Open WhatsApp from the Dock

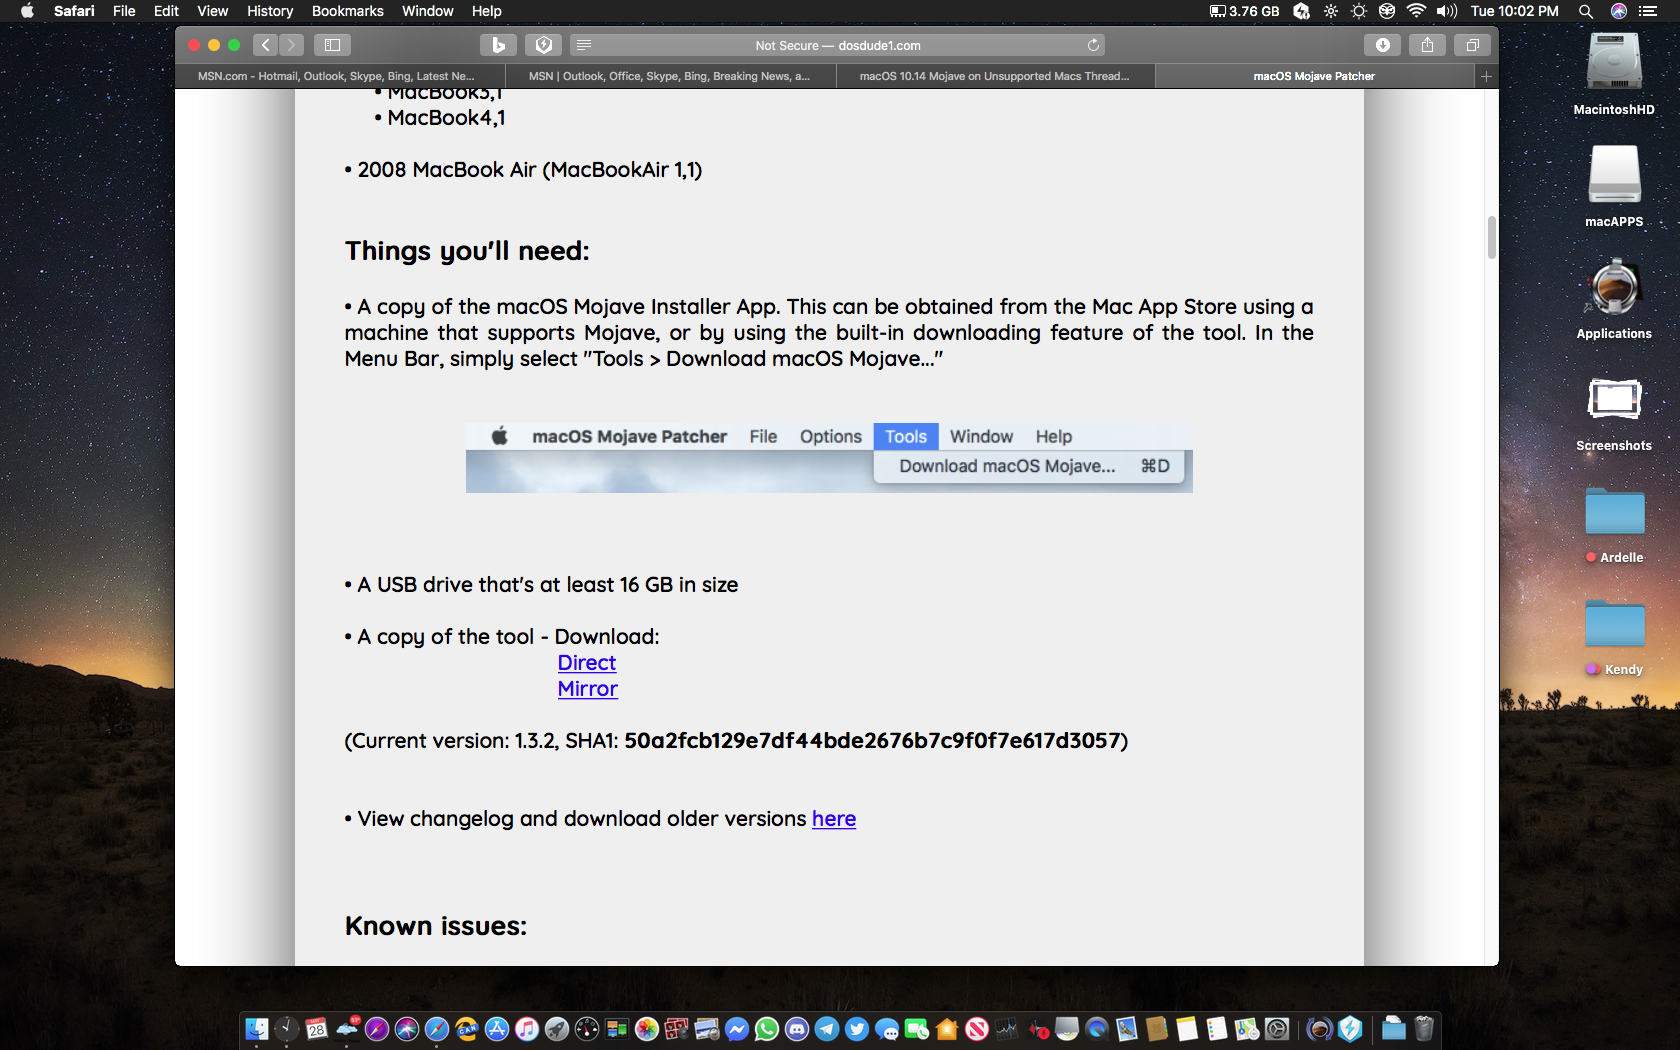pyautogui.click(x=767, y=1028)
